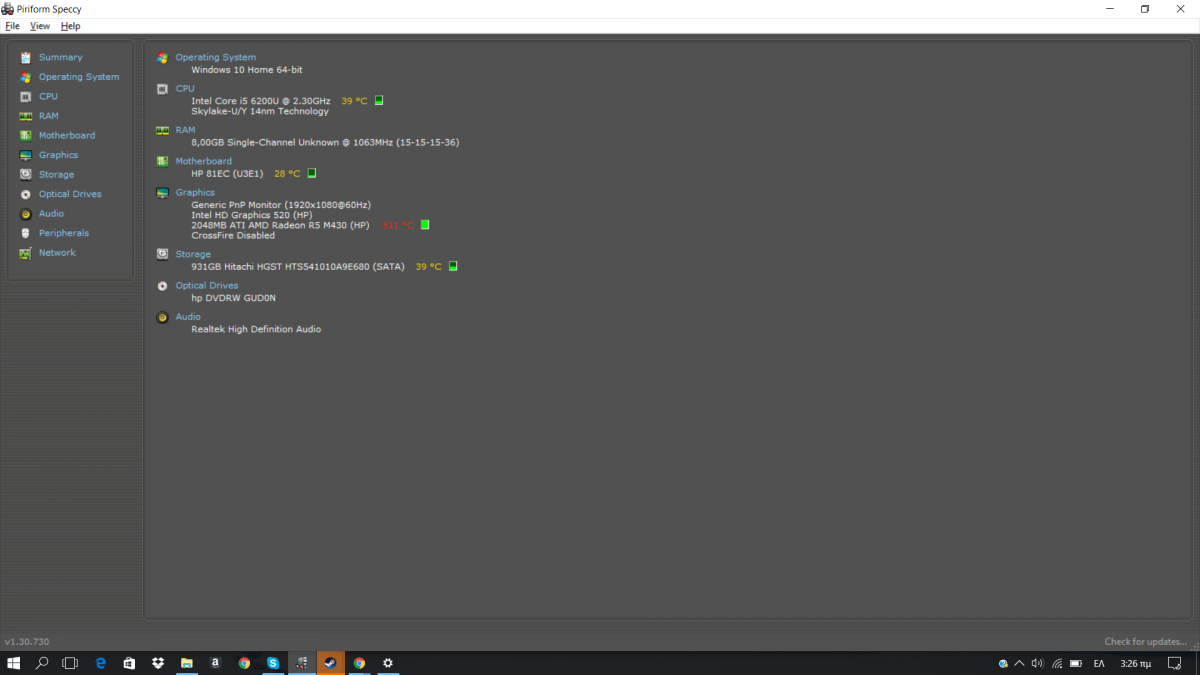1200x675 pixels.
Task: Click the ΕΛ language indicator
Action: tap(1099, 663)
